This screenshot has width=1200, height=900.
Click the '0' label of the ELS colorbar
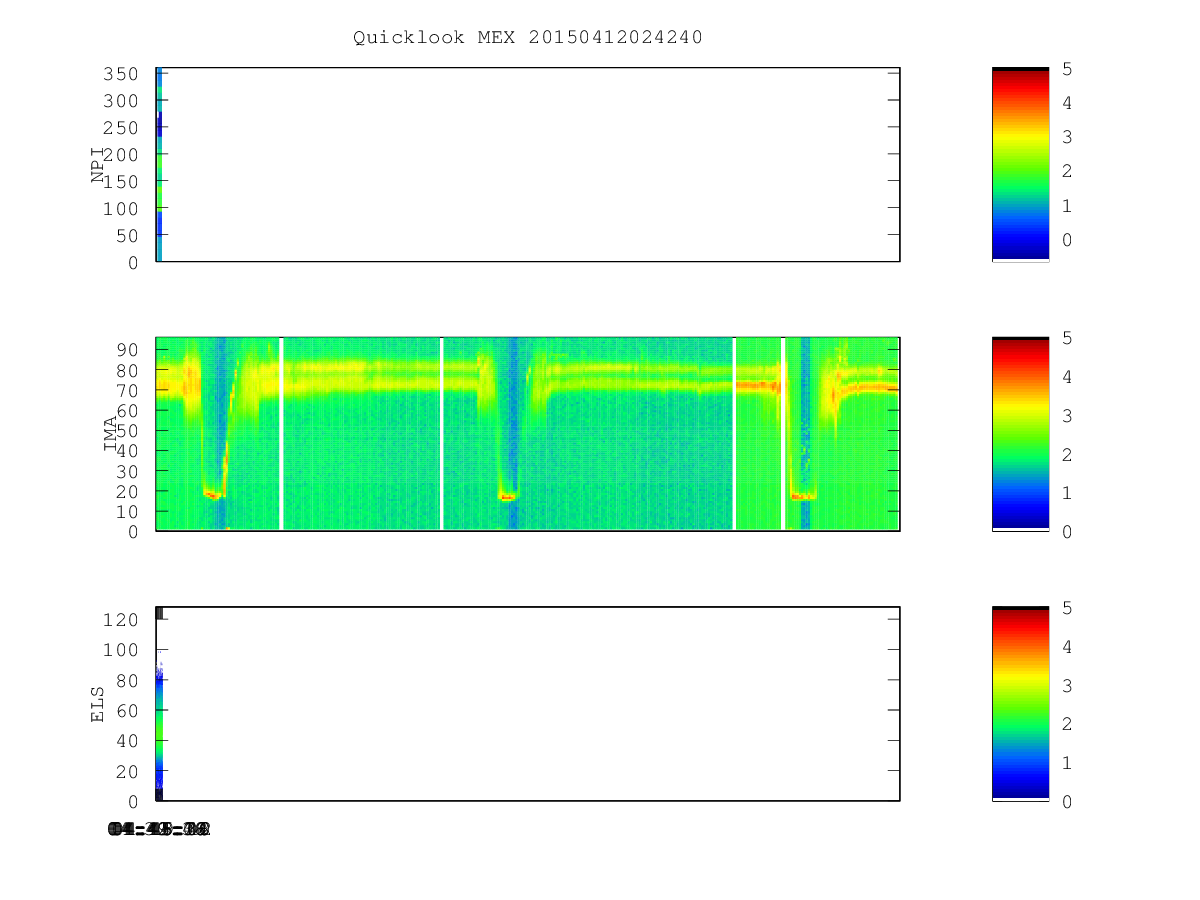[1067, 802]
